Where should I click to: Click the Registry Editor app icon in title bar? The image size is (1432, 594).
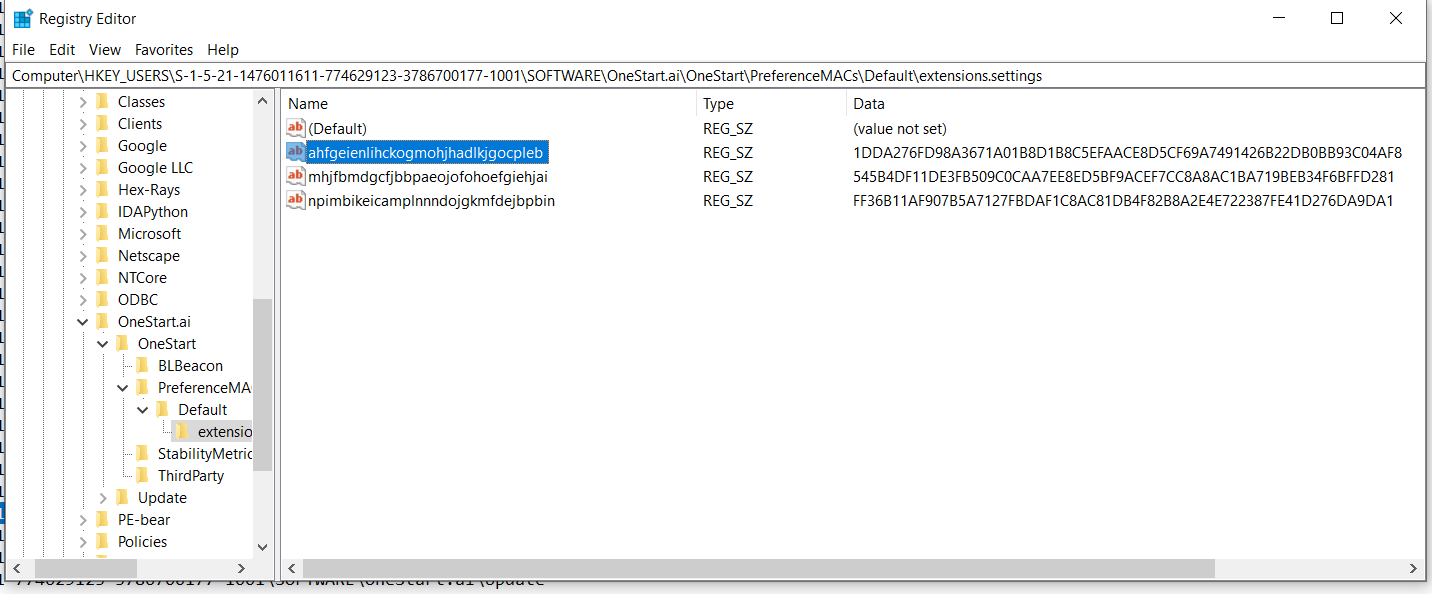22,19
